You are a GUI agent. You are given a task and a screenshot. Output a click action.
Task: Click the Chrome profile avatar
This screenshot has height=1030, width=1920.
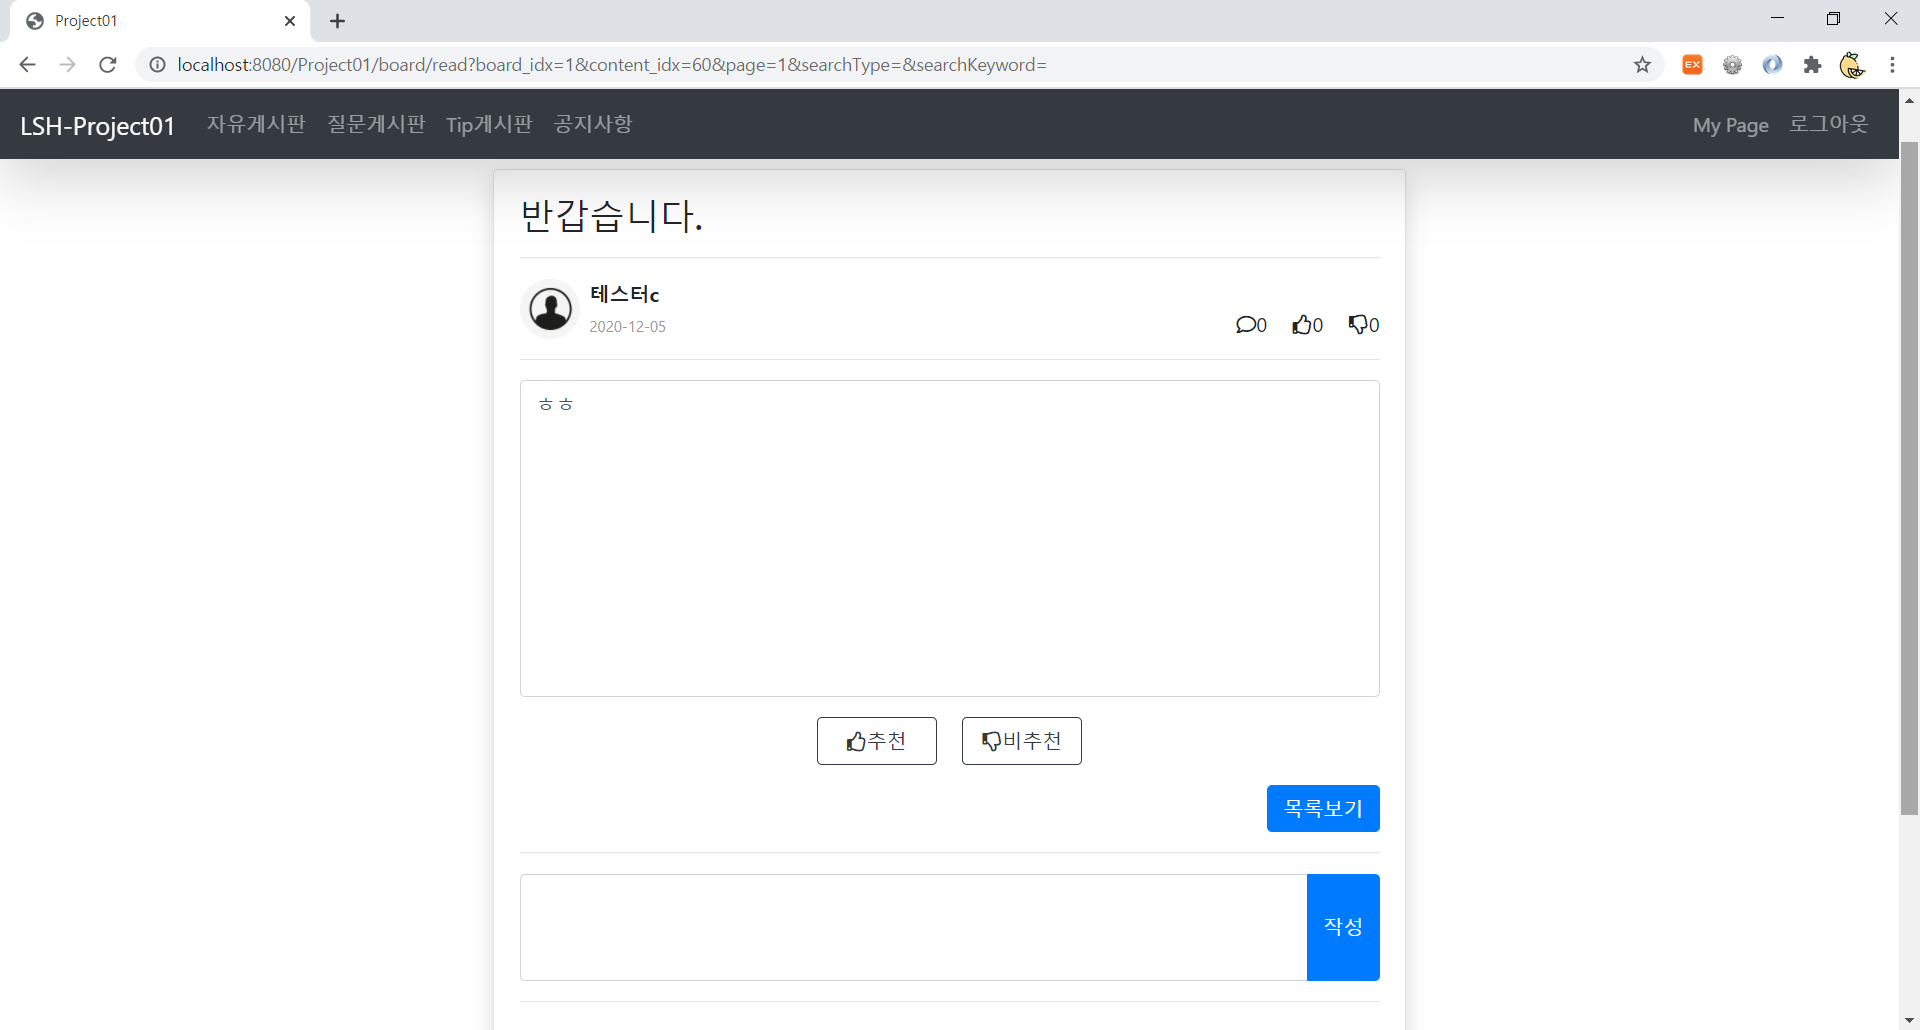(x=1852, y=65)
